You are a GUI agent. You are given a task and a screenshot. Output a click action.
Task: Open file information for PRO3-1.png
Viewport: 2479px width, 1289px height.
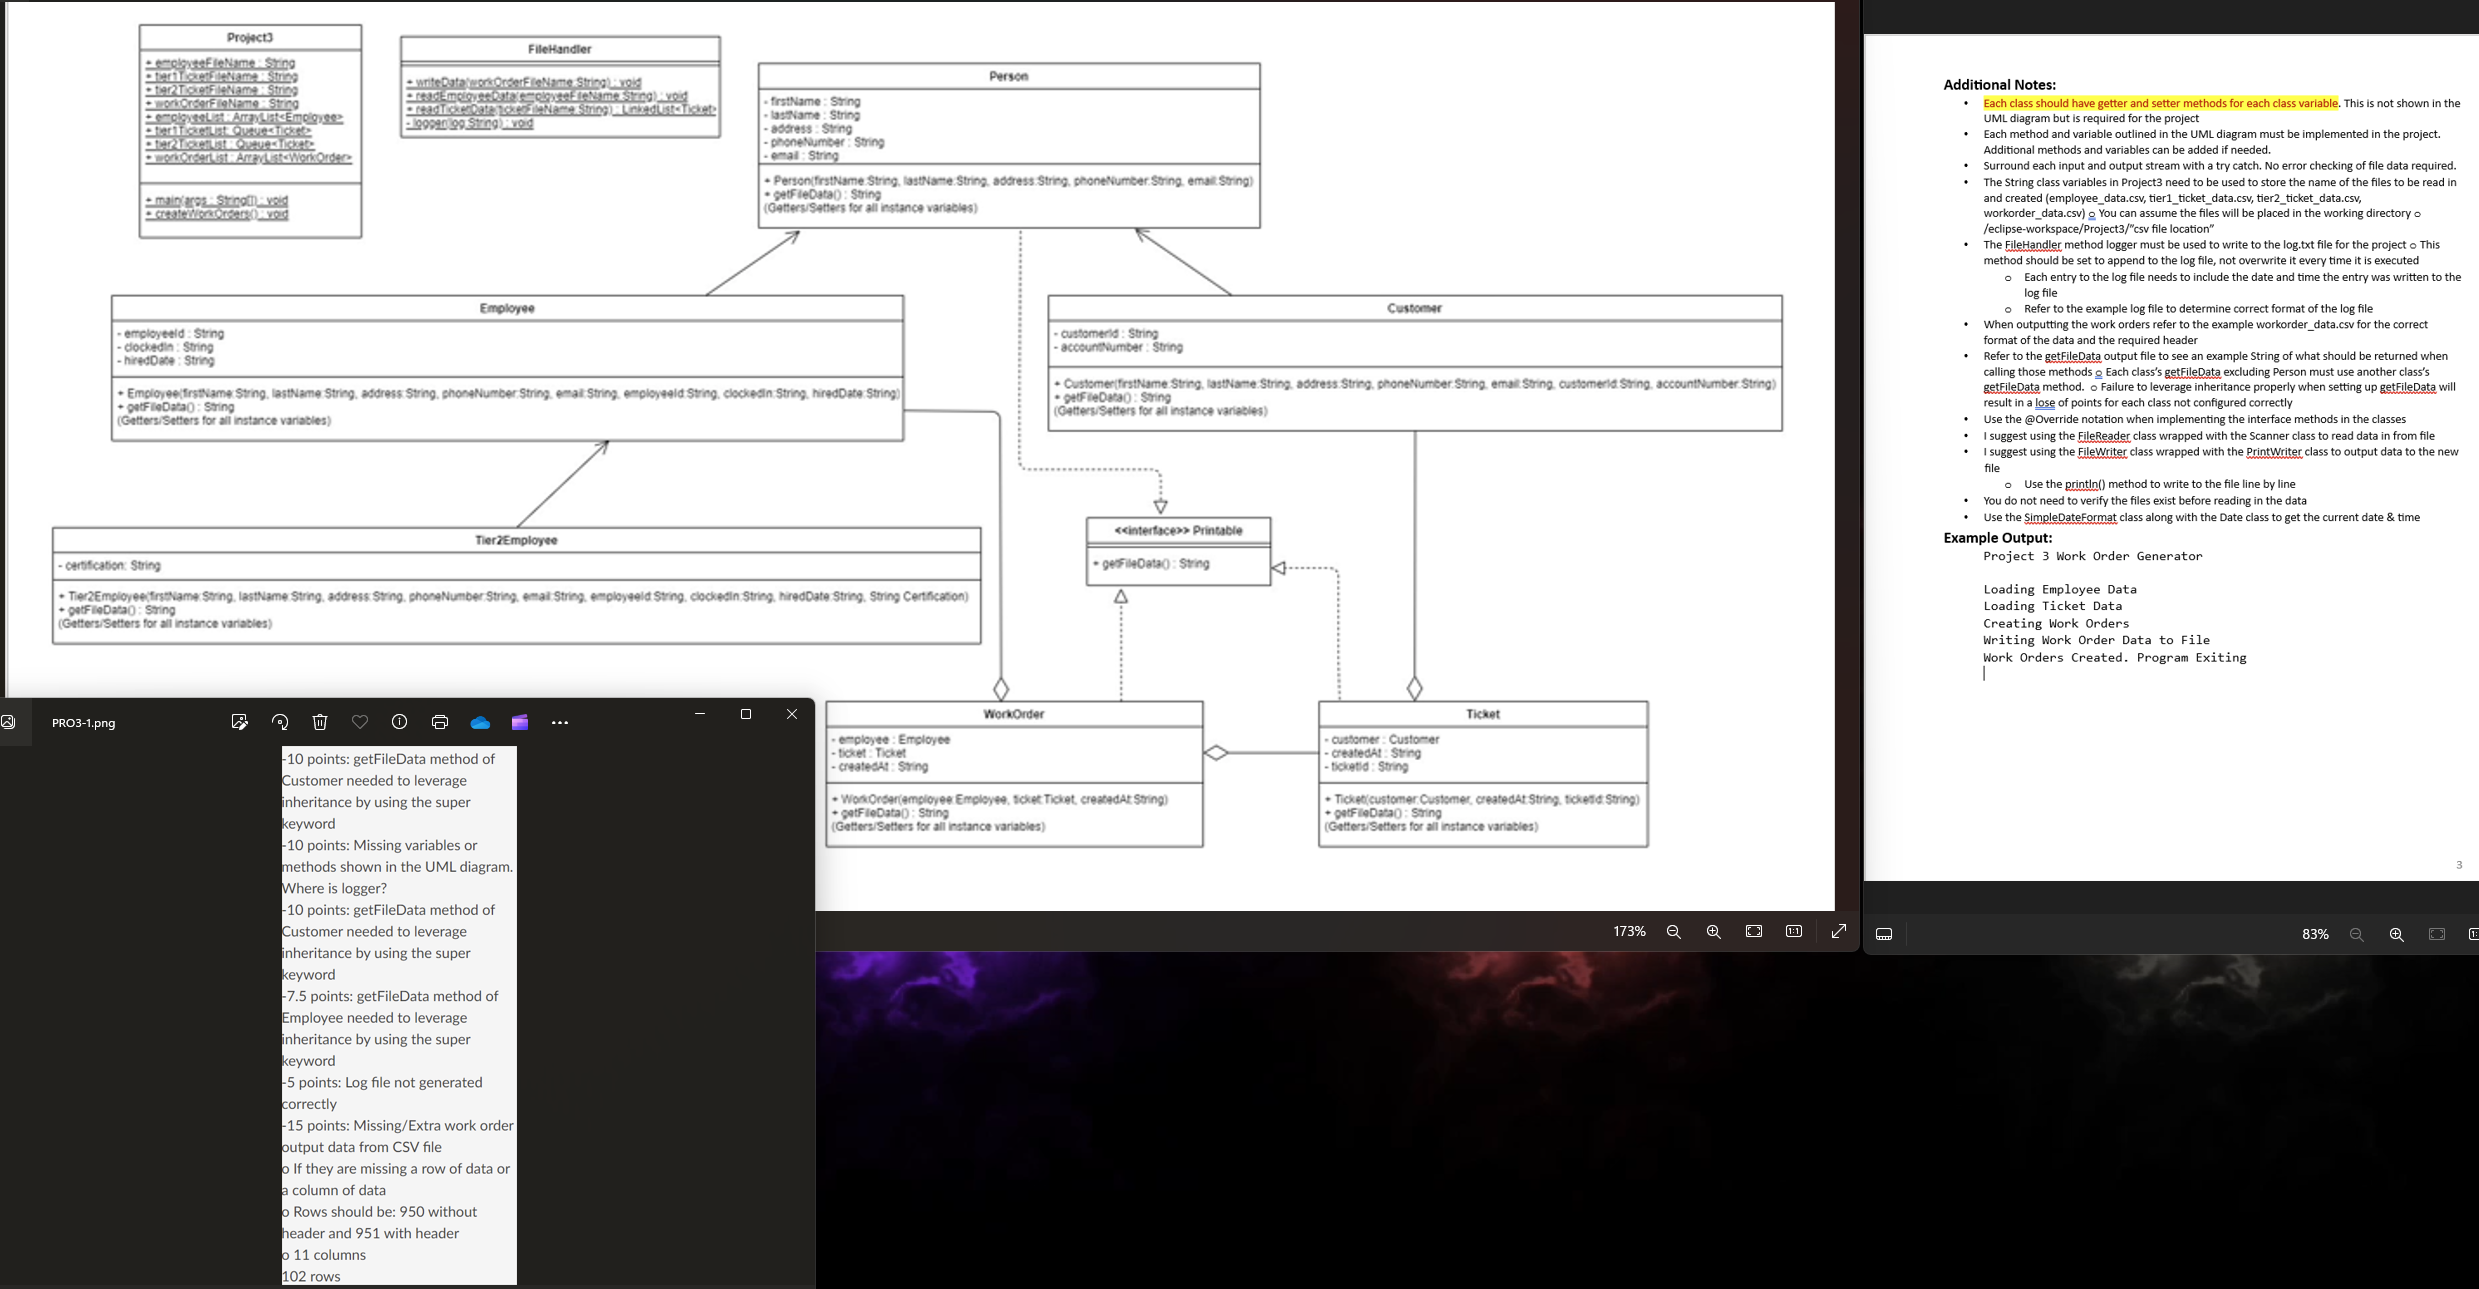[399, 722]
